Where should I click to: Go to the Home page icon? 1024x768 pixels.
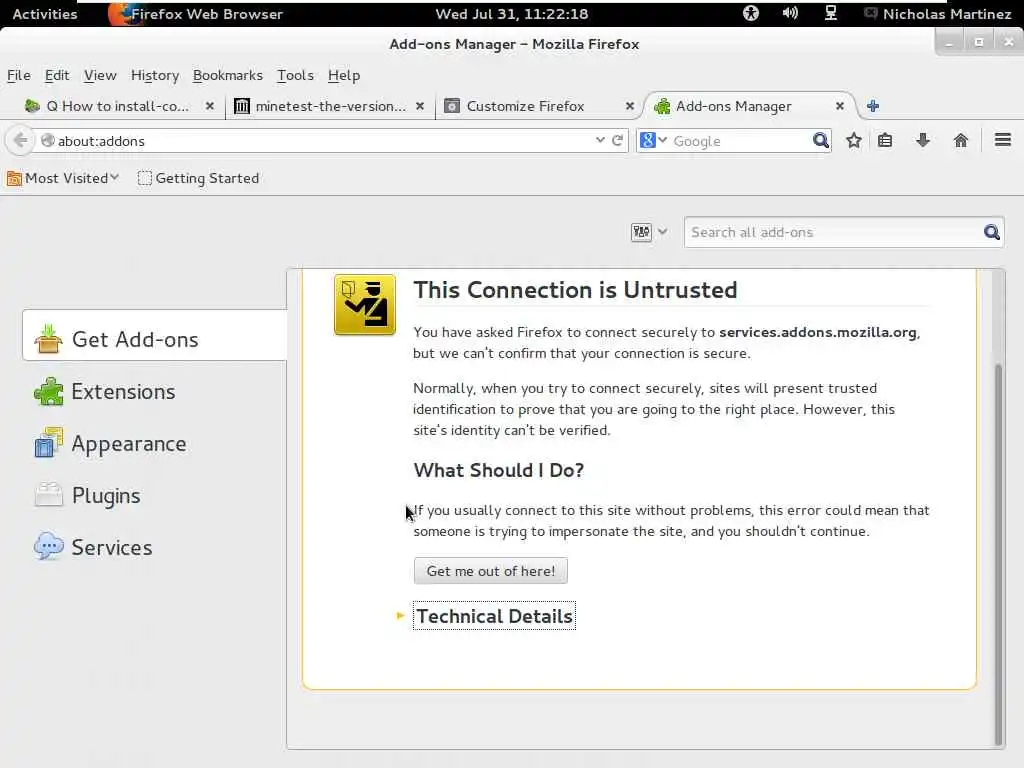tap(961, 140)
